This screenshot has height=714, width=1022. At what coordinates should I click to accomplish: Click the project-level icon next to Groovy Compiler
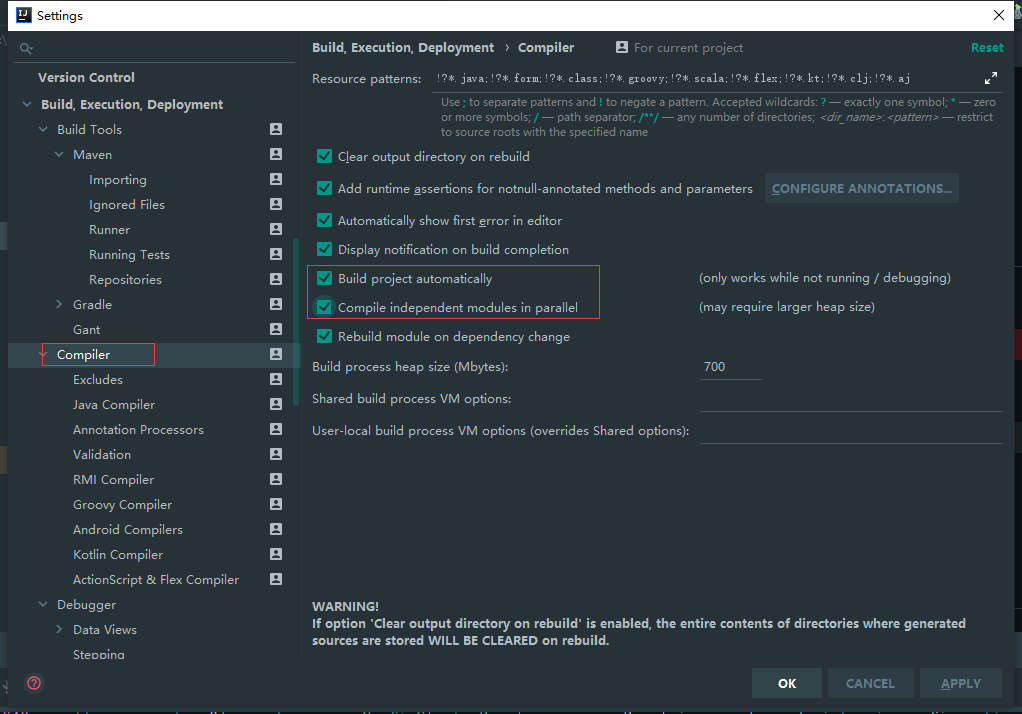click(x=276, y=504)
